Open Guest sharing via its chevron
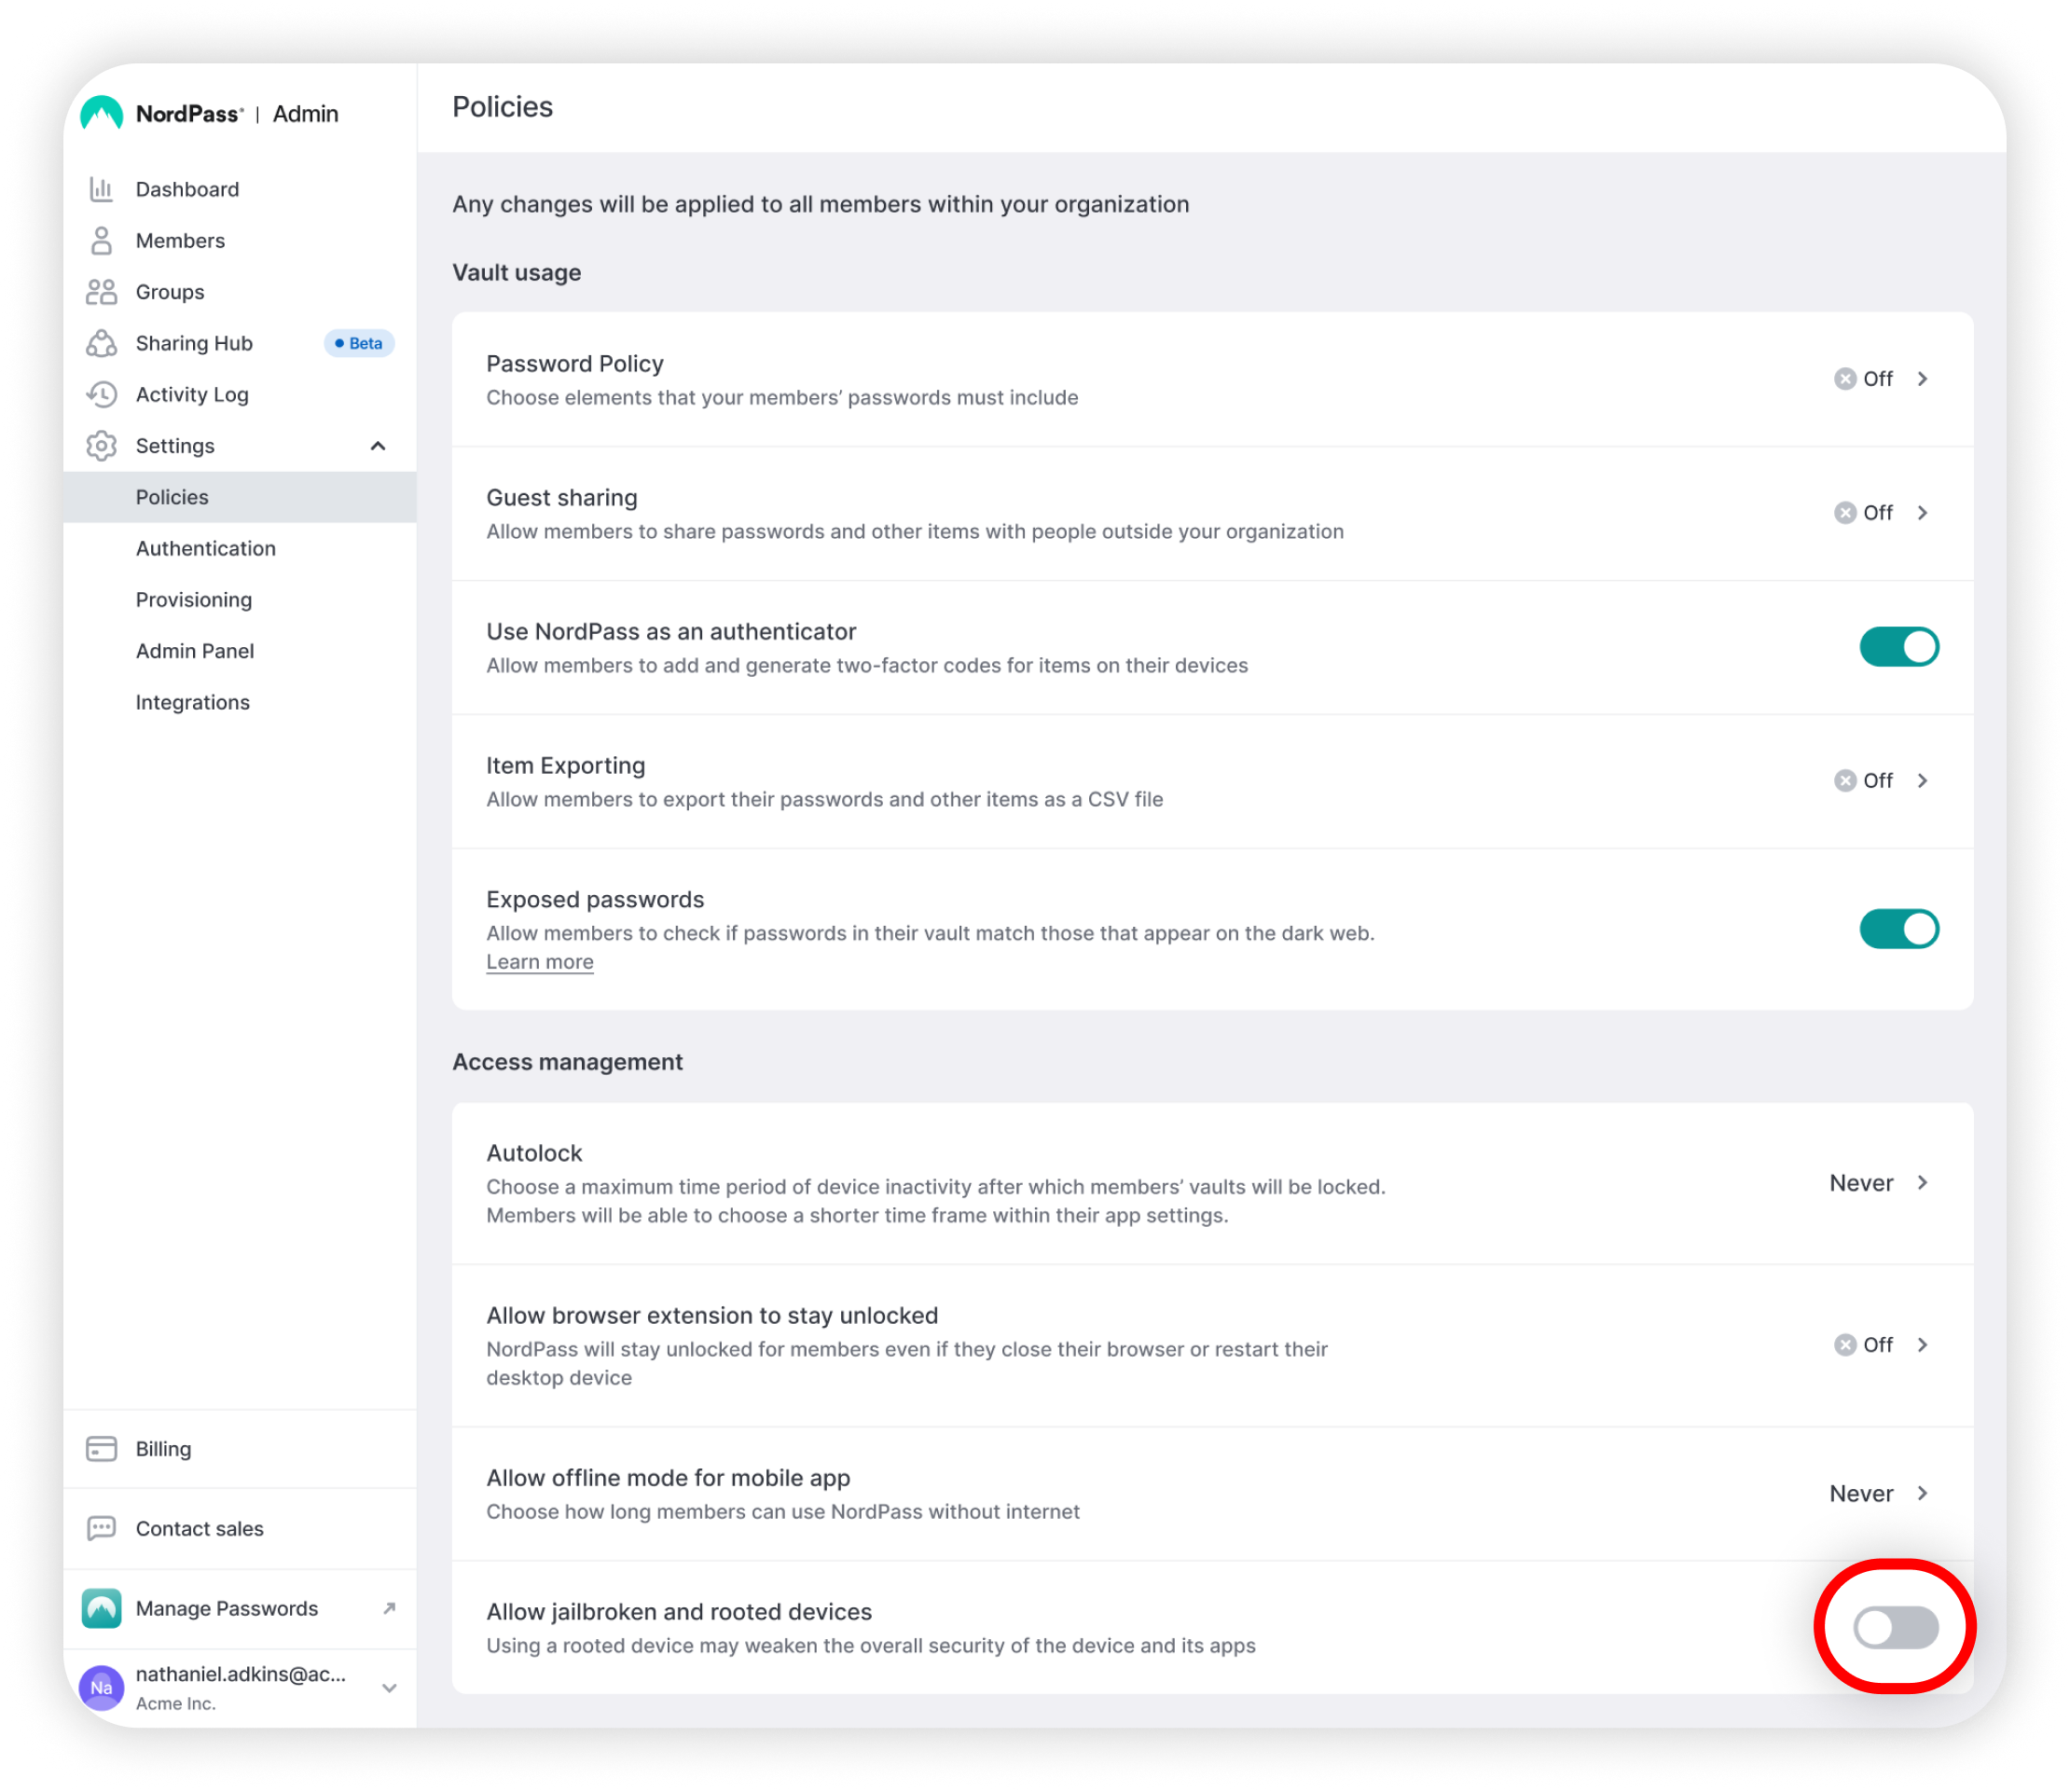 pyautogui.click(x=1922, y=513)
